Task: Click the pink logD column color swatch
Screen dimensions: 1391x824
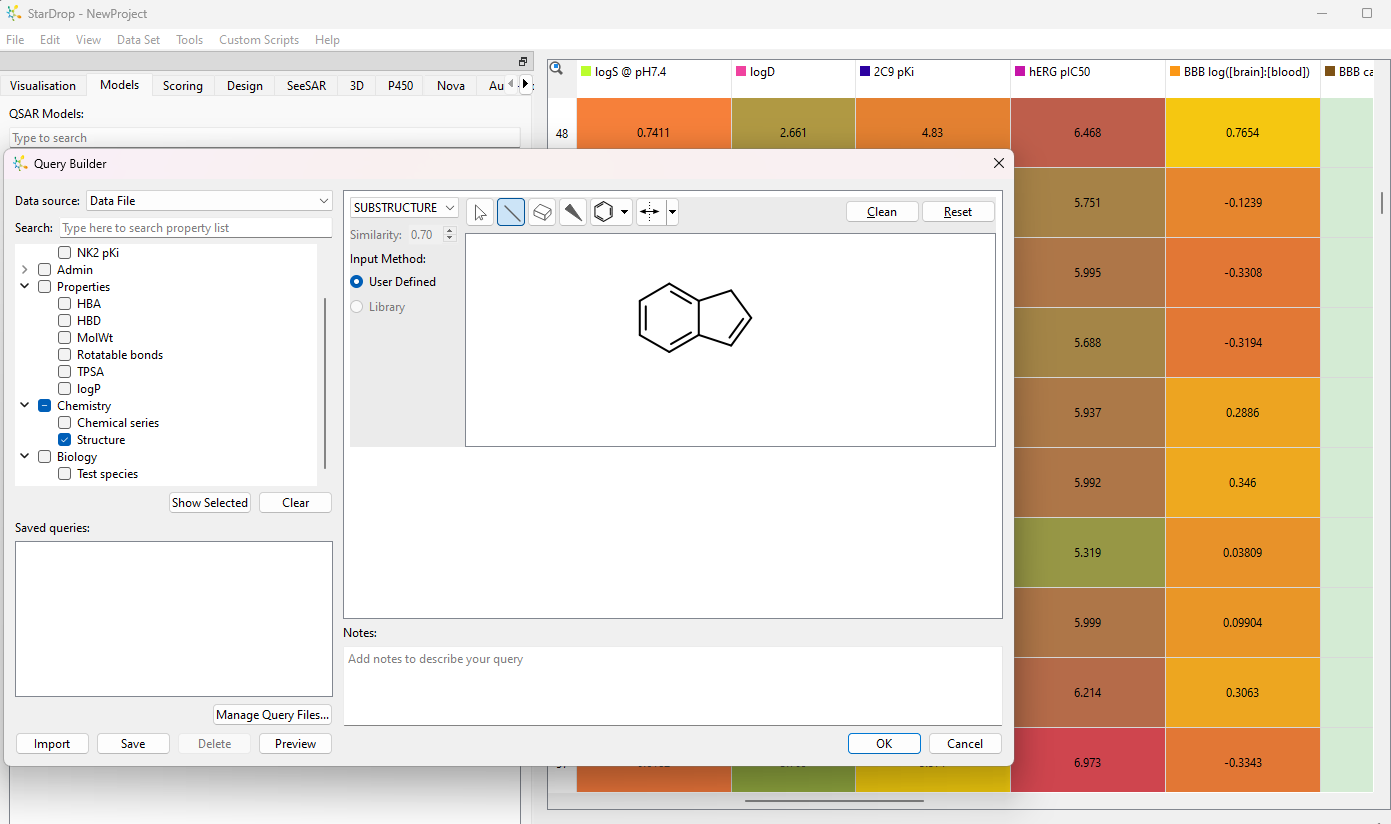Action: point(741,72)
